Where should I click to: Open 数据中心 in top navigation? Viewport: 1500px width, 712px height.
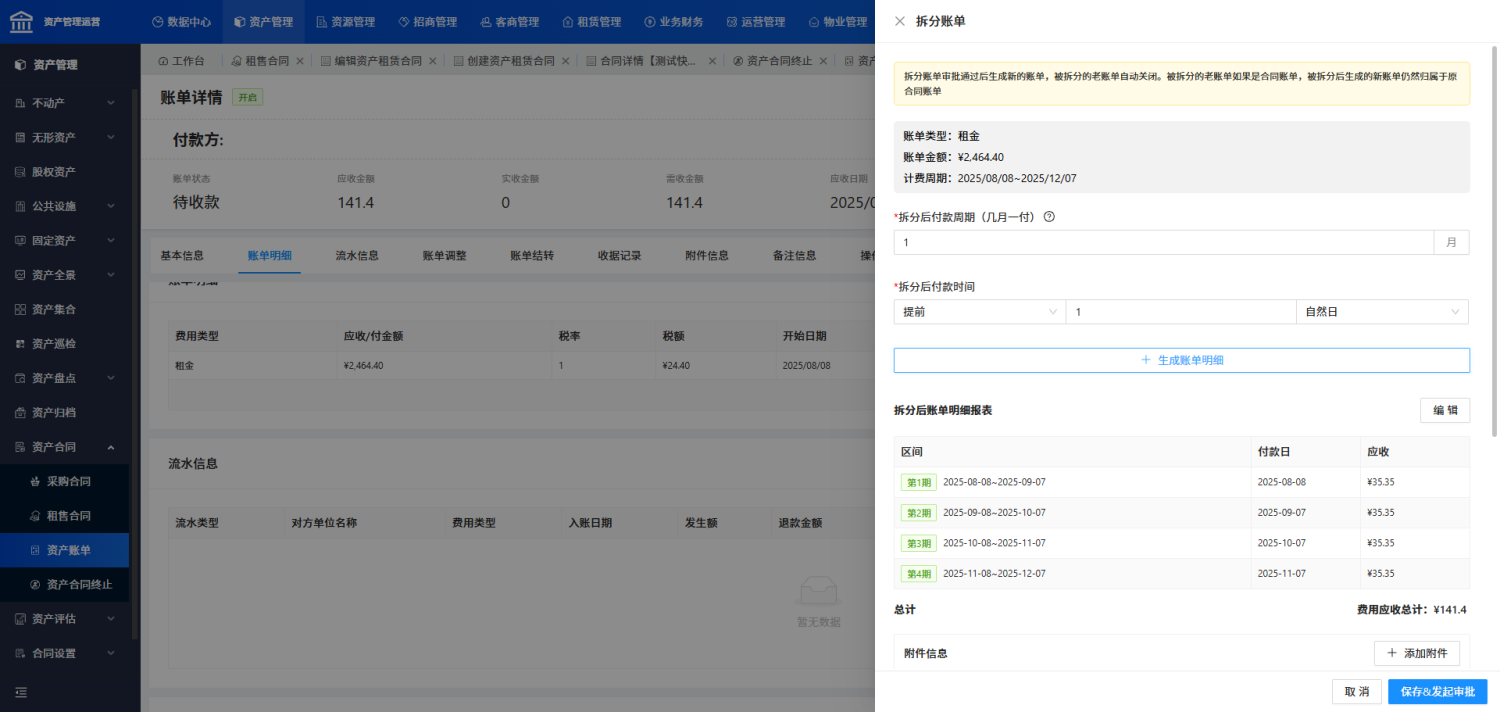coord(181,21)
